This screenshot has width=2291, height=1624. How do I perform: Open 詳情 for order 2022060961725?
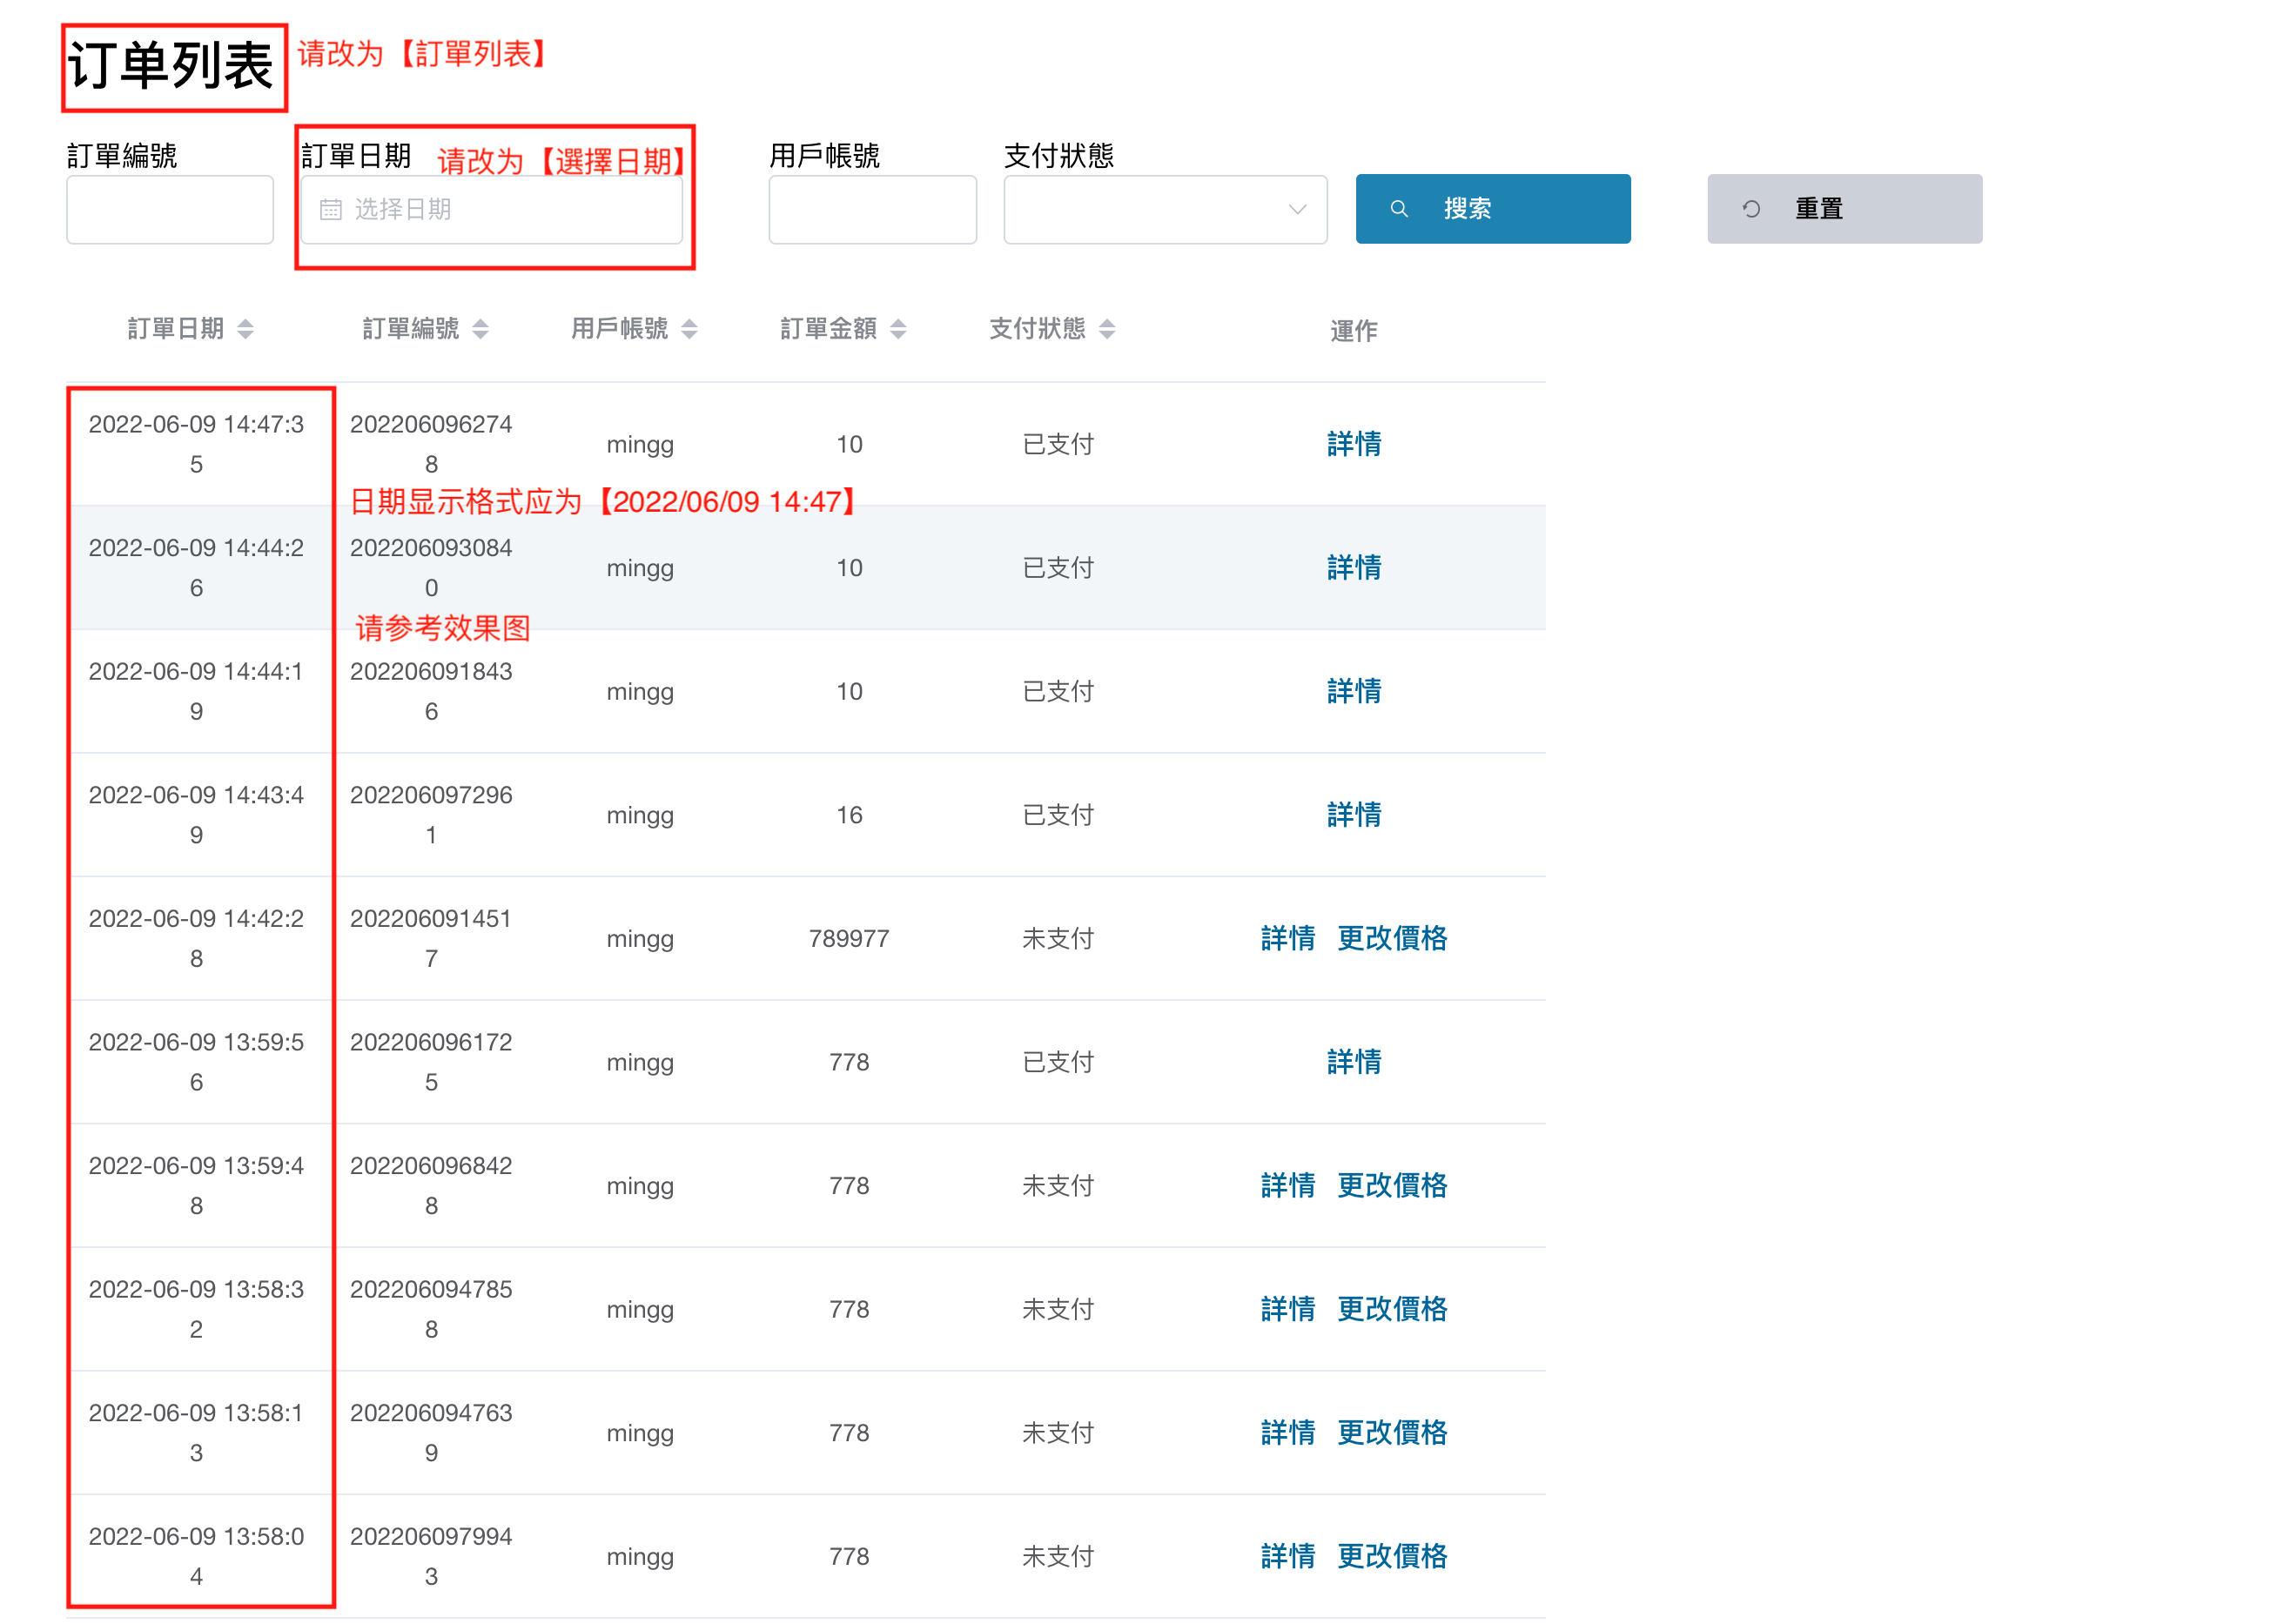pyautogui.click(x=1354, y=1061)
